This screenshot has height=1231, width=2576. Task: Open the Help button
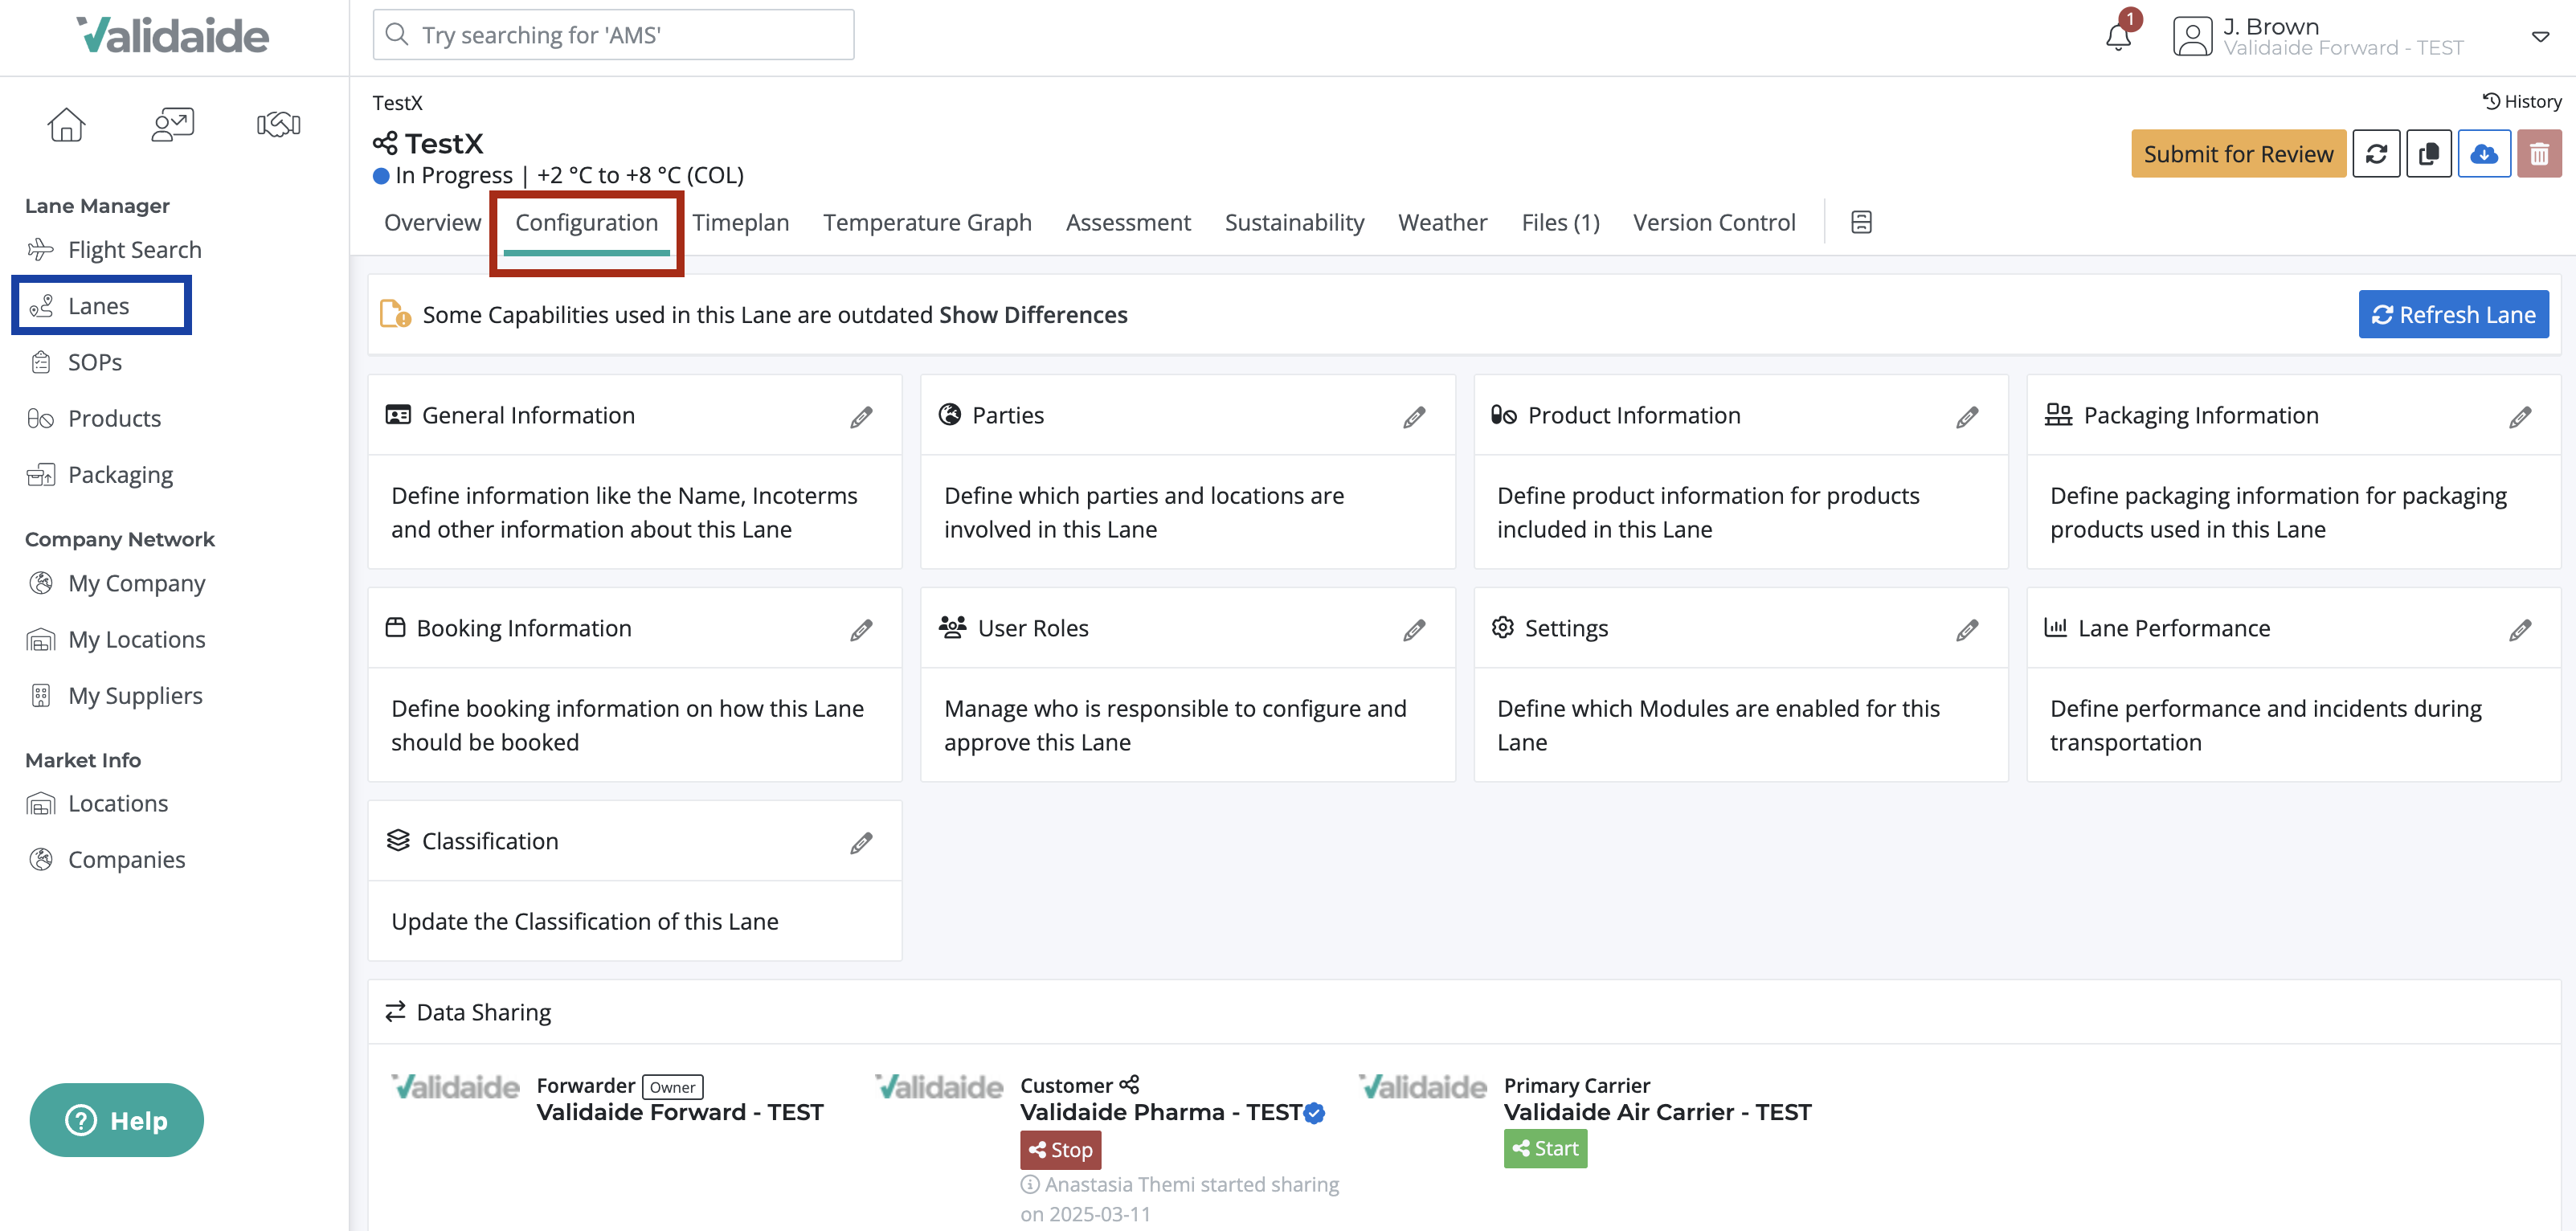117,1120
